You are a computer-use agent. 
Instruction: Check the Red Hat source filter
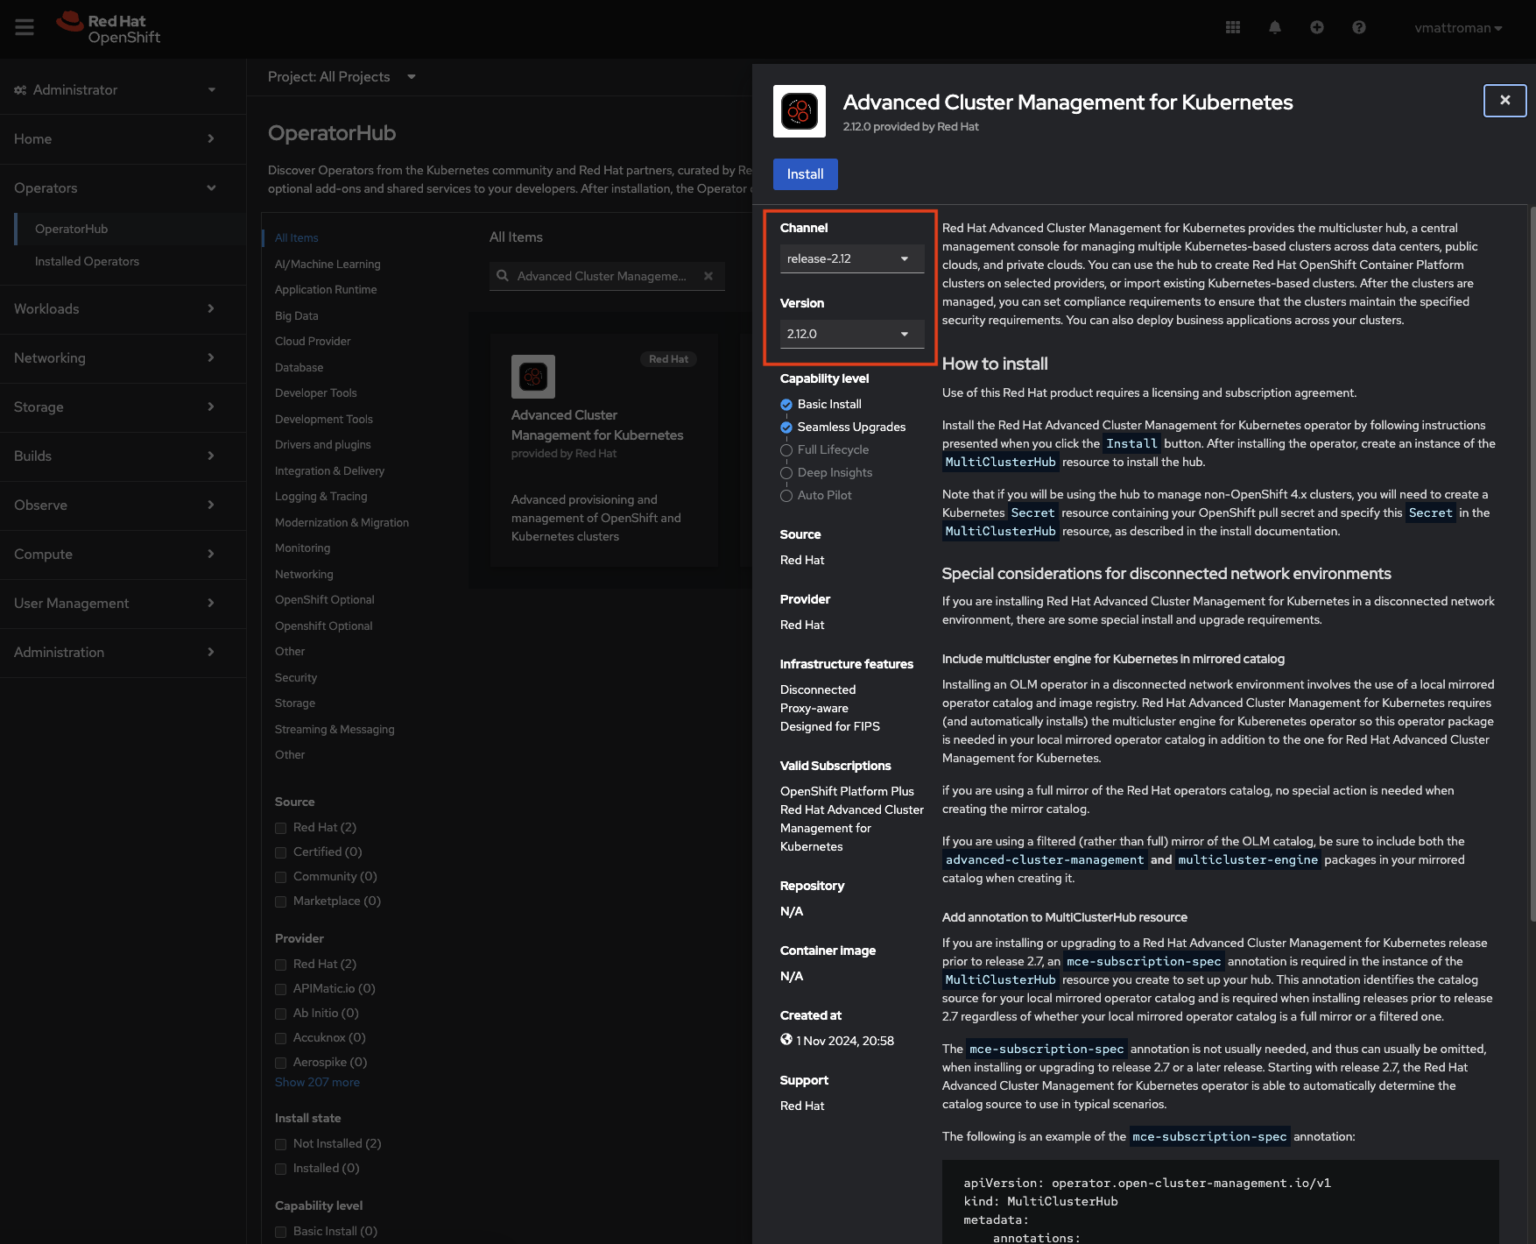280,827
